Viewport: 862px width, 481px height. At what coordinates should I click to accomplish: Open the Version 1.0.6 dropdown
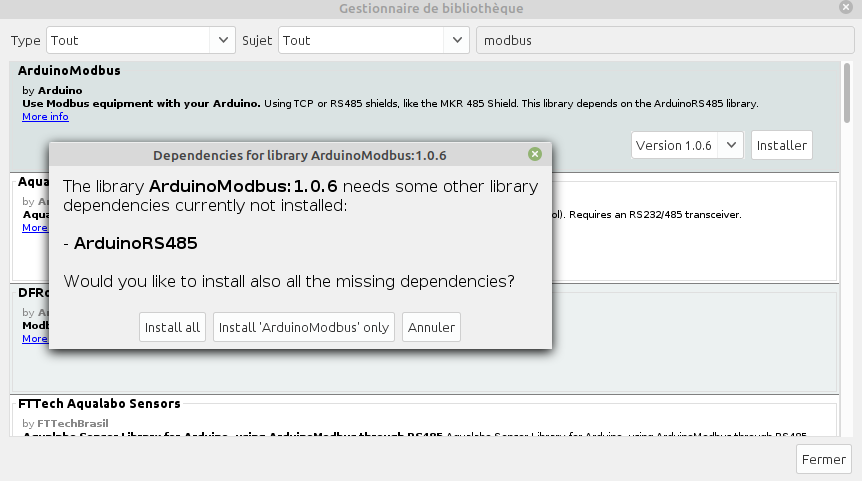pyautogui.click(x=687, y=145)
